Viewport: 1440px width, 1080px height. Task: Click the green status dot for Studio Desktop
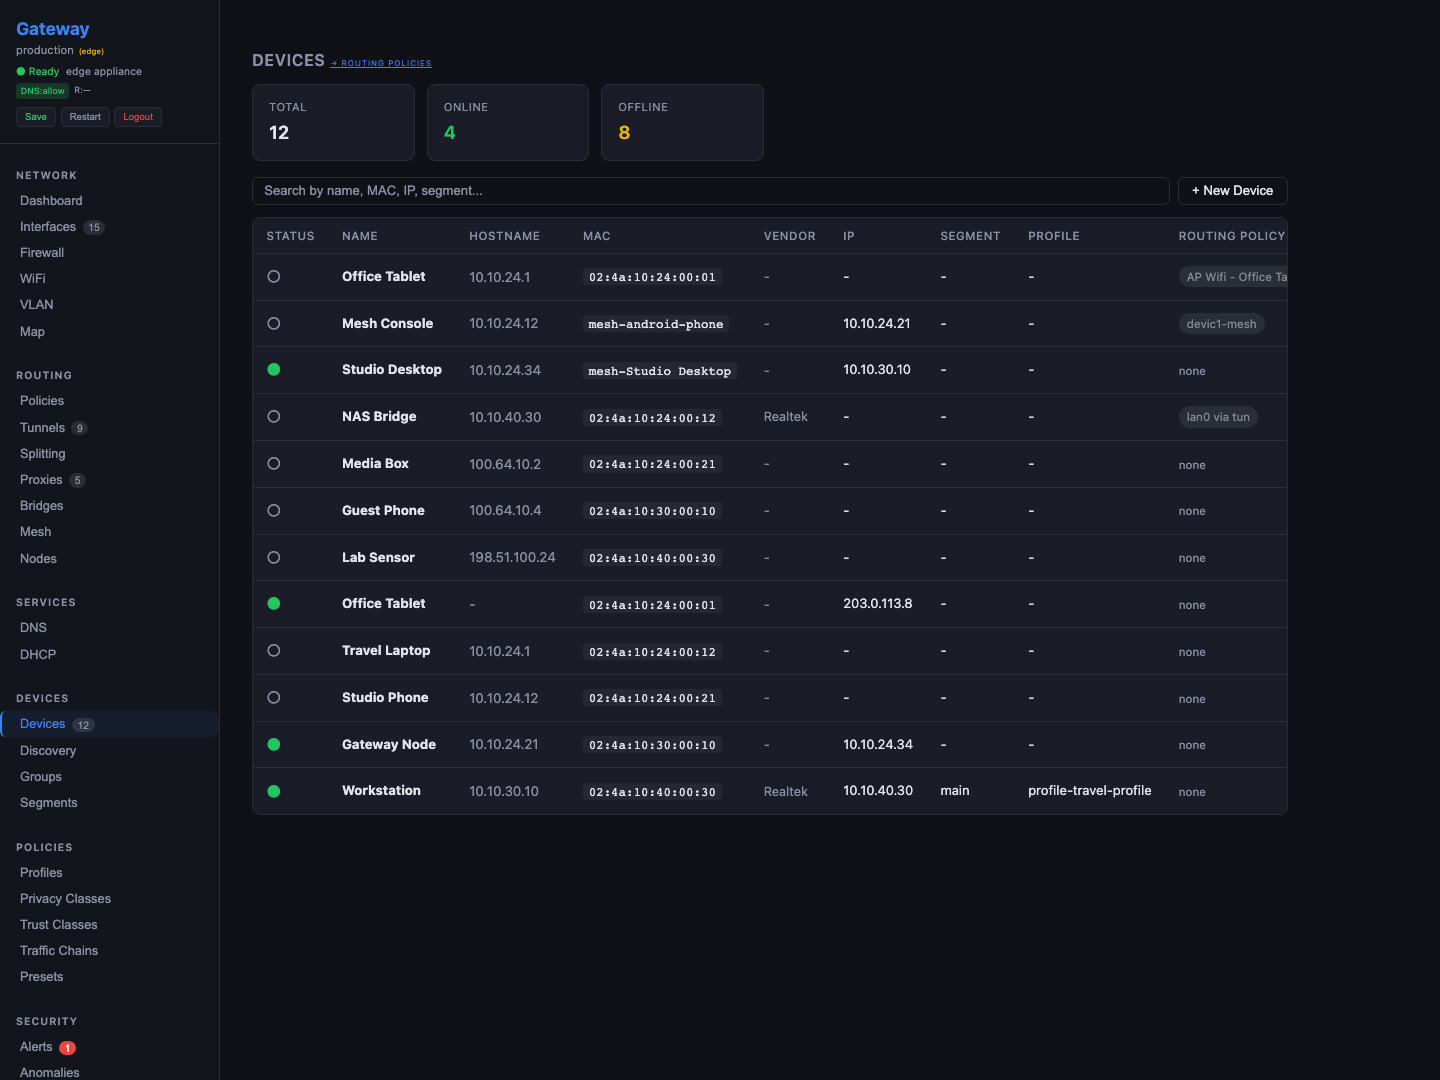coord(274,370)
